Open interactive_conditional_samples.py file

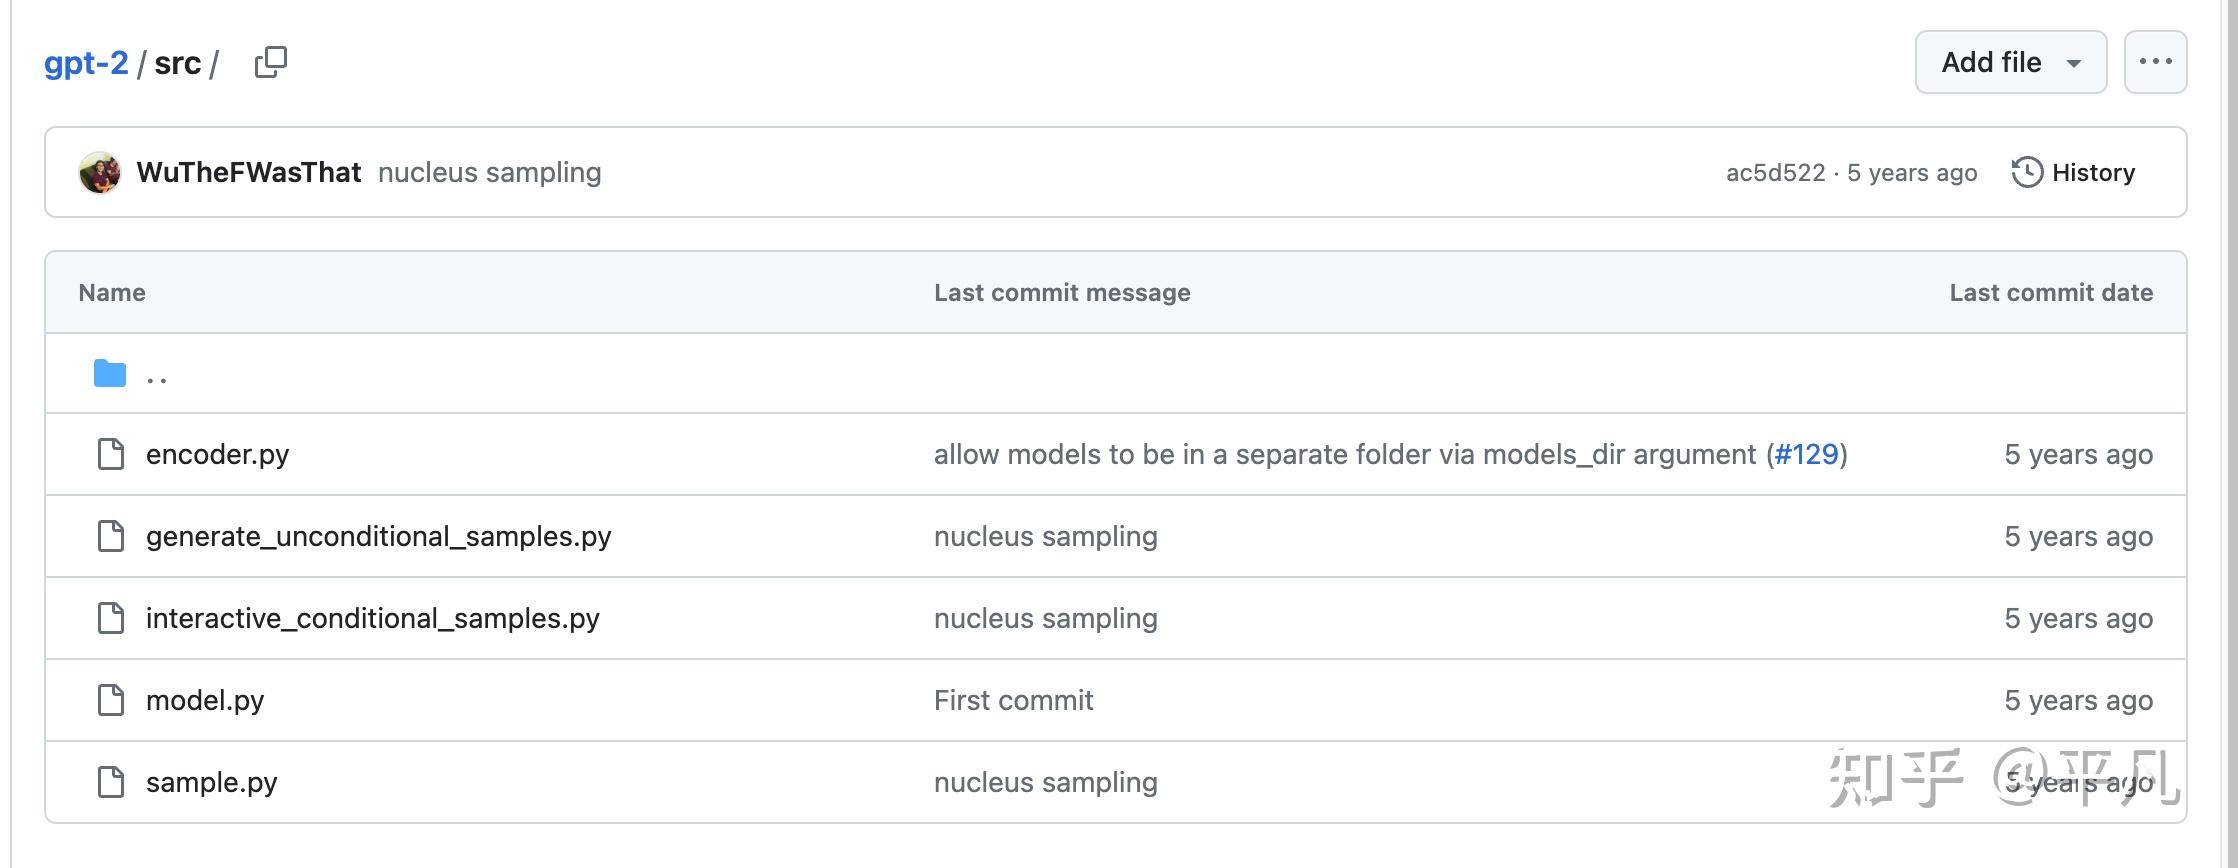point(372,619)
